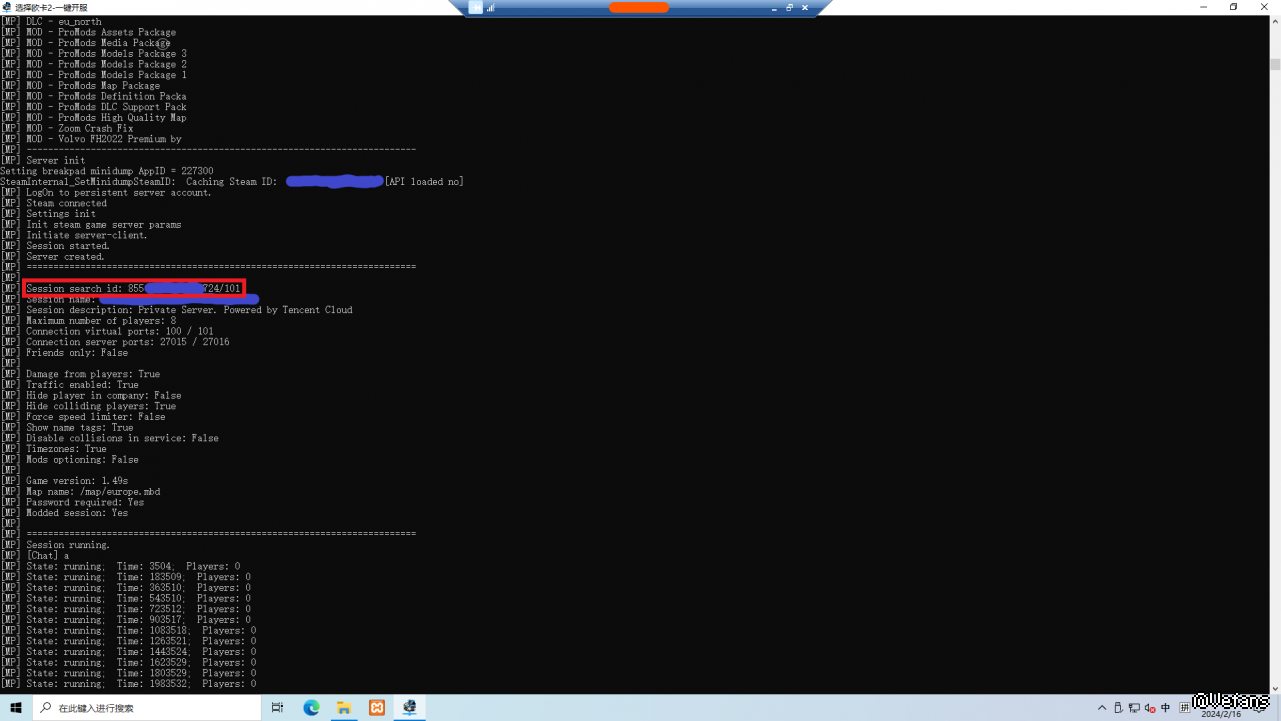
Task: Restore down the remote desktop session window
Action: [789, 7]
